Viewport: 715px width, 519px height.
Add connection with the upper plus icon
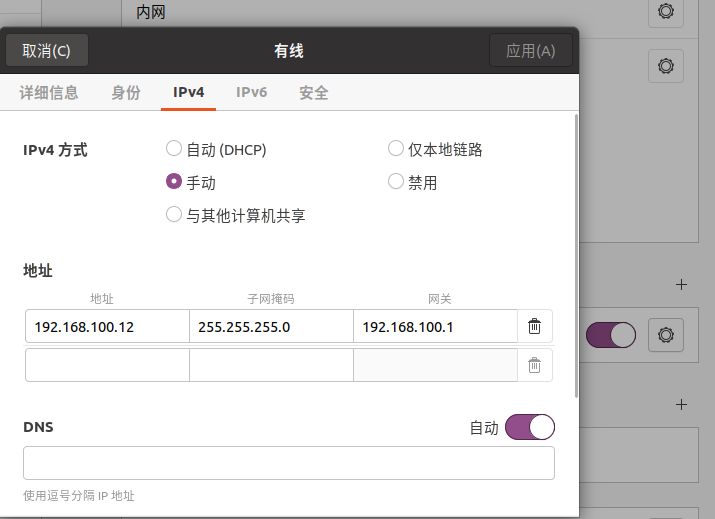681,285
